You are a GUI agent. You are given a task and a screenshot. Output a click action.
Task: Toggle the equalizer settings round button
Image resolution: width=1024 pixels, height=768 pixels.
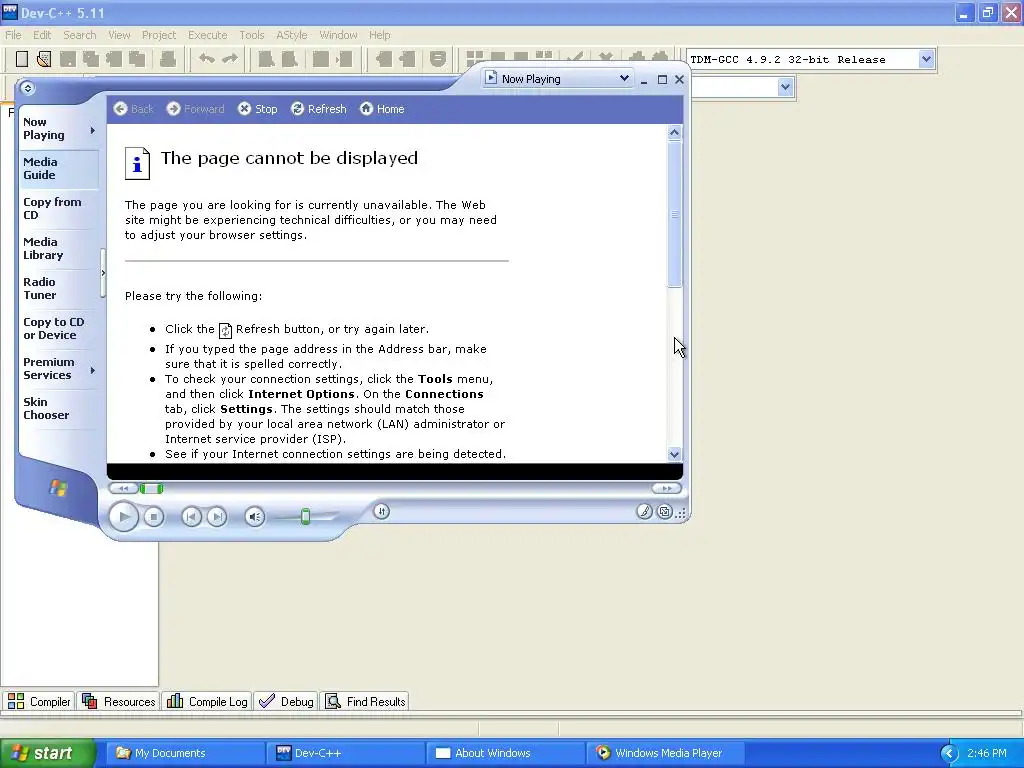[381, 511]
